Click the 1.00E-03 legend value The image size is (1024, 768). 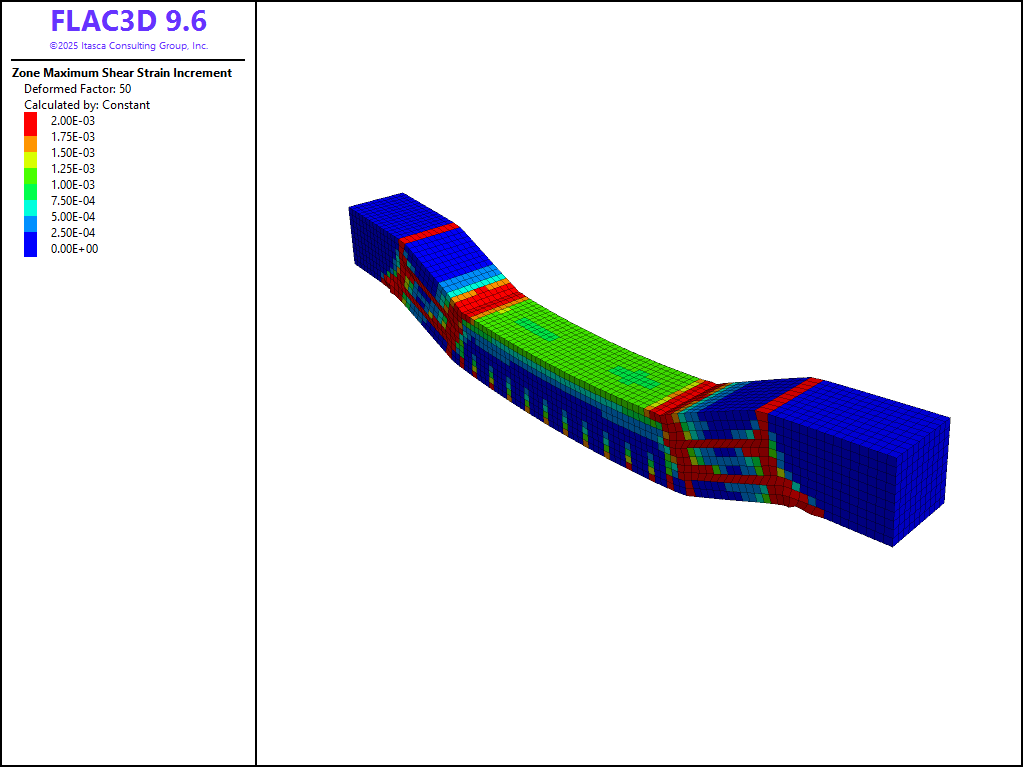tap(73, 185)
